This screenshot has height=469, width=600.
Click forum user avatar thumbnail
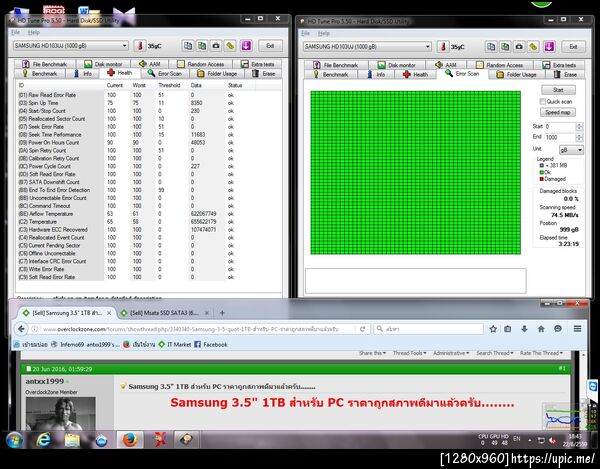coord(60,413)
